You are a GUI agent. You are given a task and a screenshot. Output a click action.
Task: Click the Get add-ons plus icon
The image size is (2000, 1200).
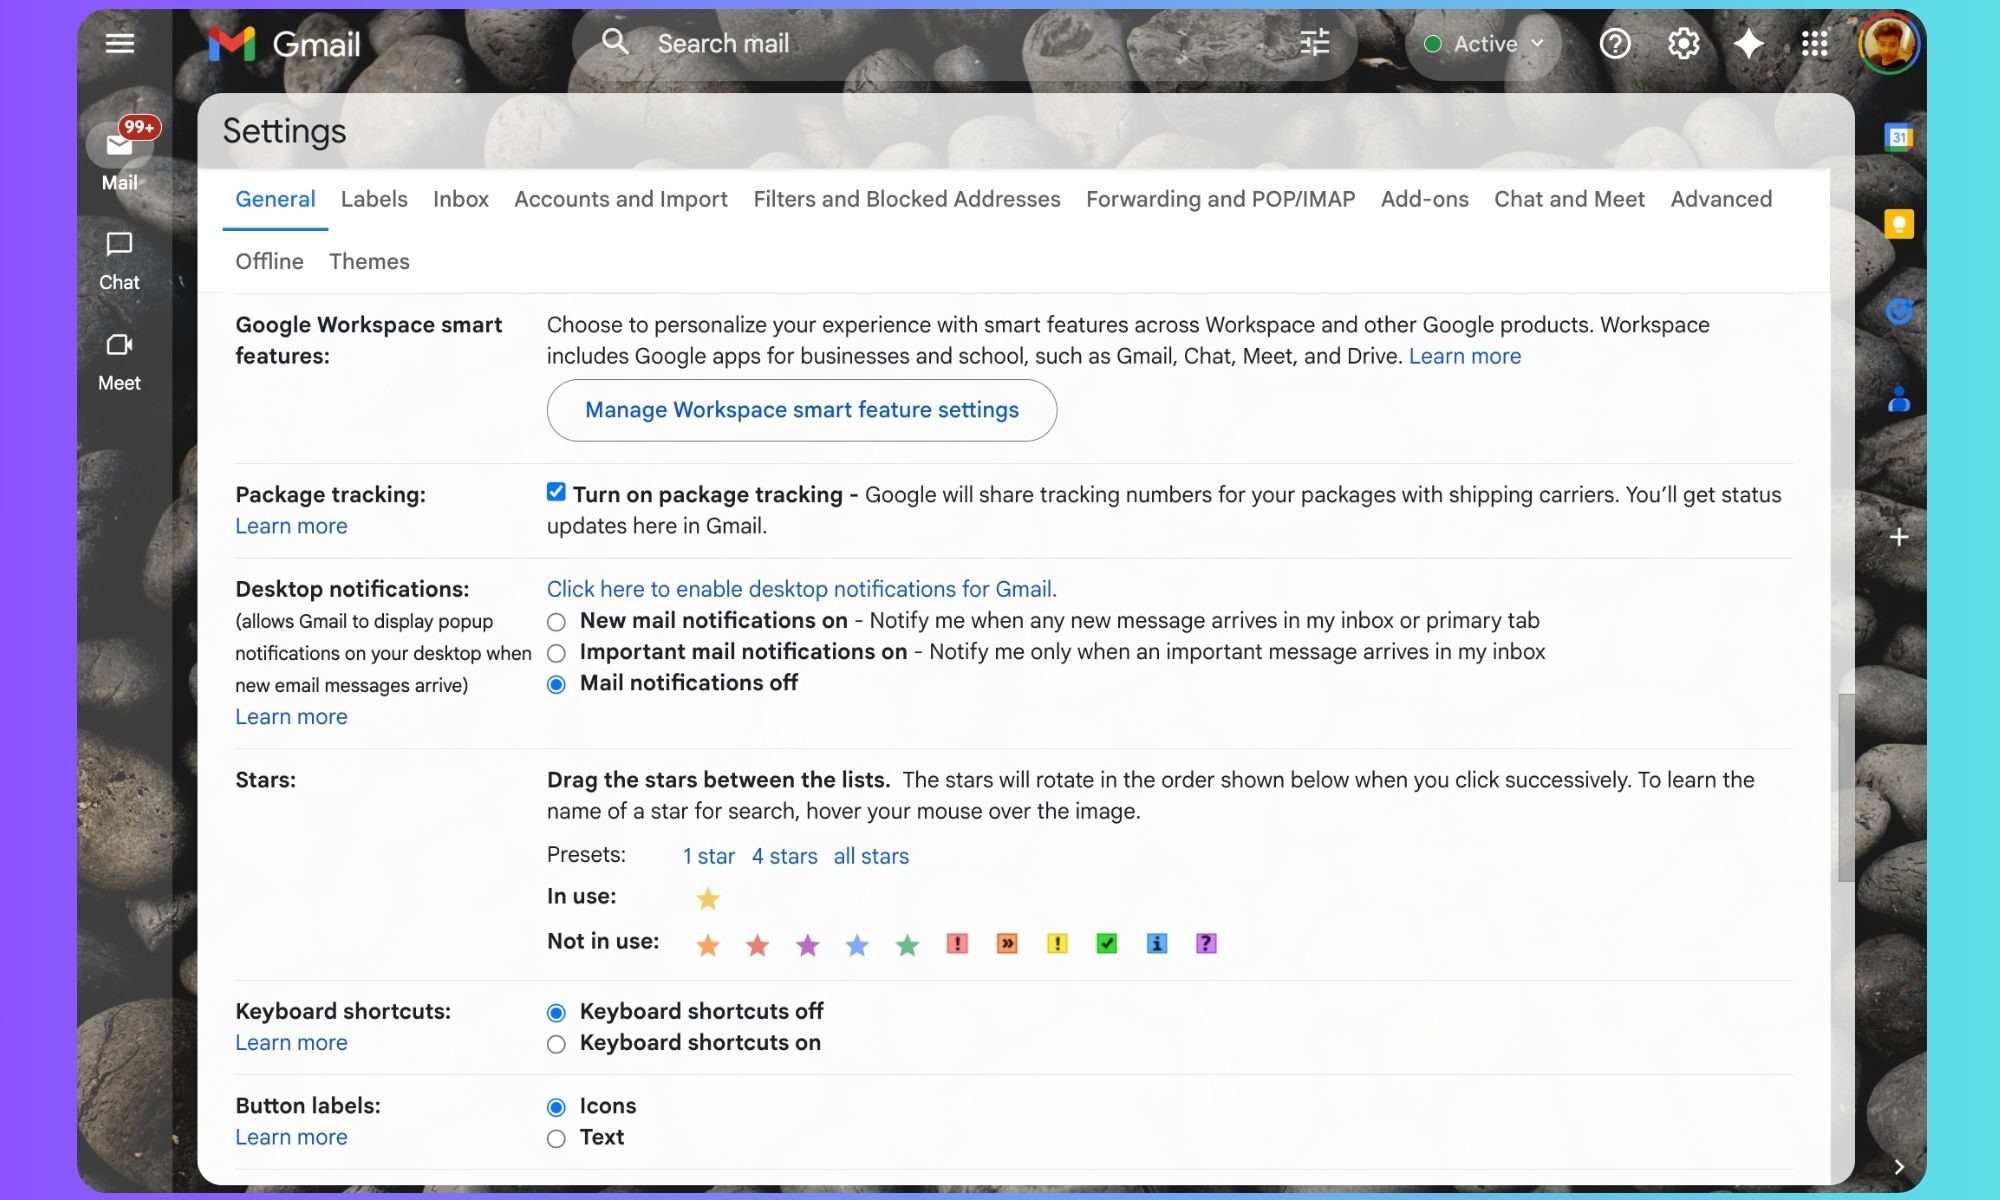pos(1899,537)
